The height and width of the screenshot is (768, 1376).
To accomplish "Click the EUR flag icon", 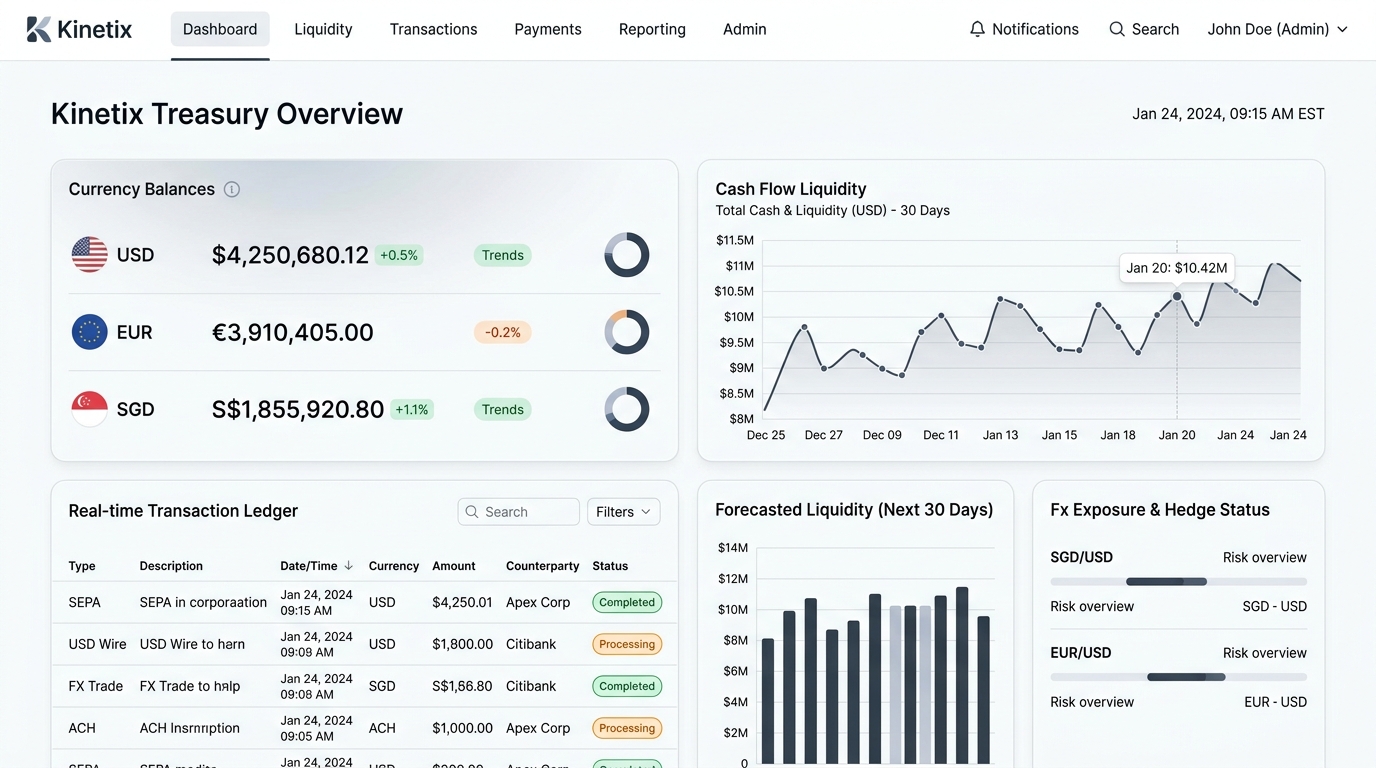I will coord(90,332).
